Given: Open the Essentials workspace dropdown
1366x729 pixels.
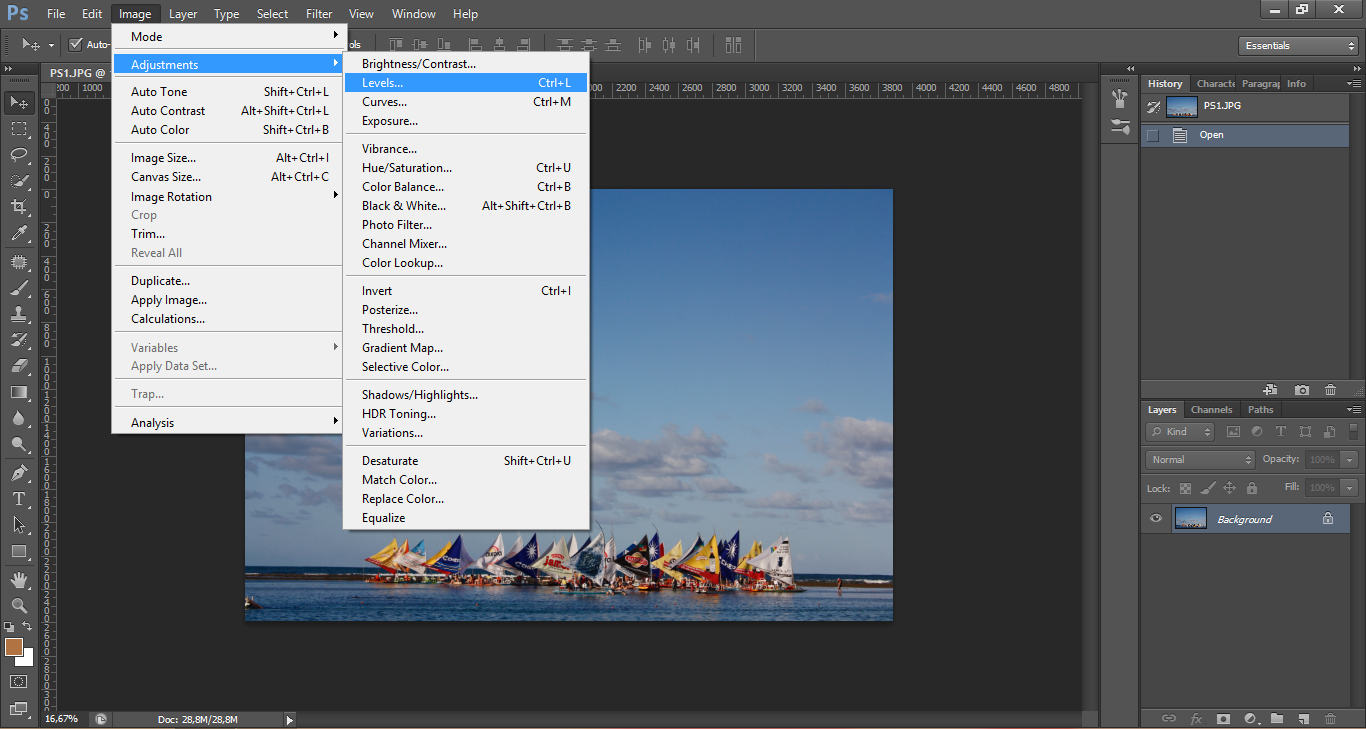Looking at the screenshot, I should point(1297,46).
